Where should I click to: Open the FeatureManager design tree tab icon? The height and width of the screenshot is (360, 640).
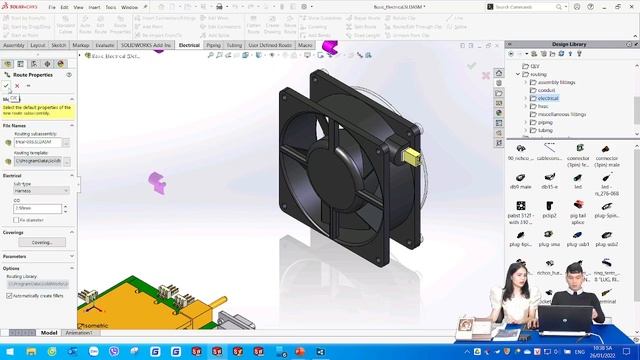(x=8, y=64)
